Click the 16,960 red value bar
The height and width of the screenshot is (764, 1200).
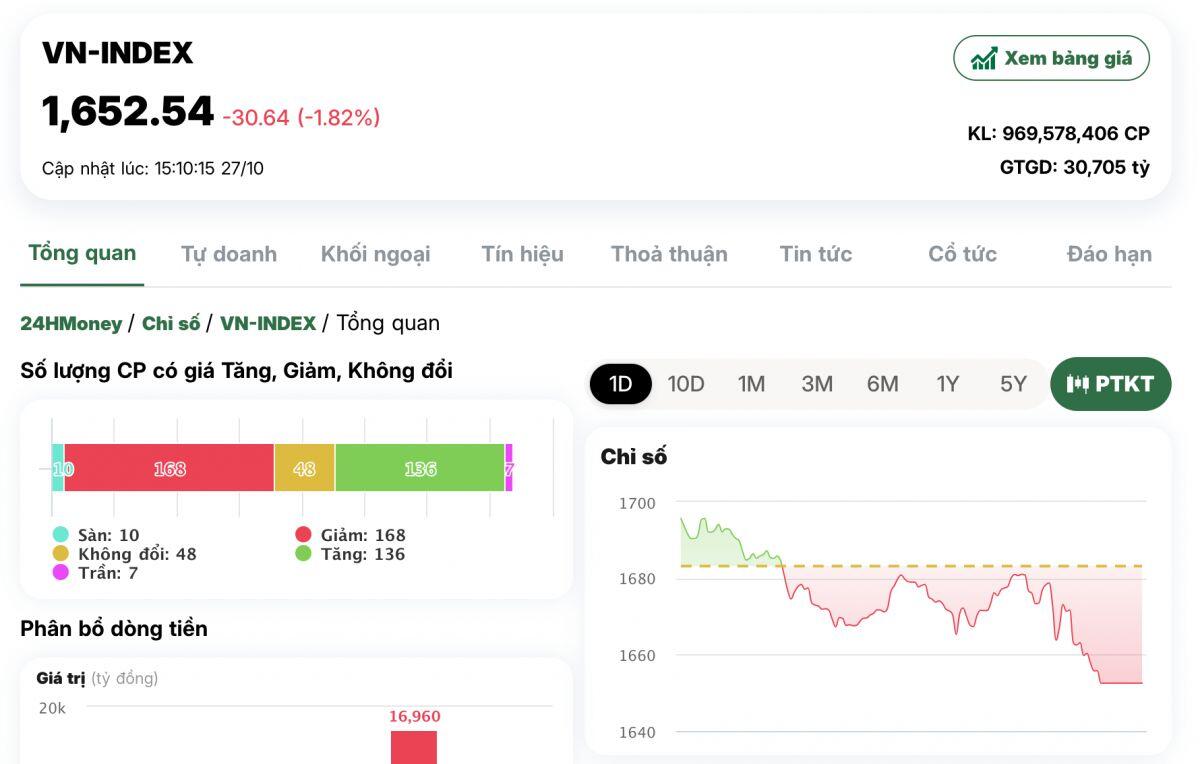pyautogui.click(x=414, y=747)
